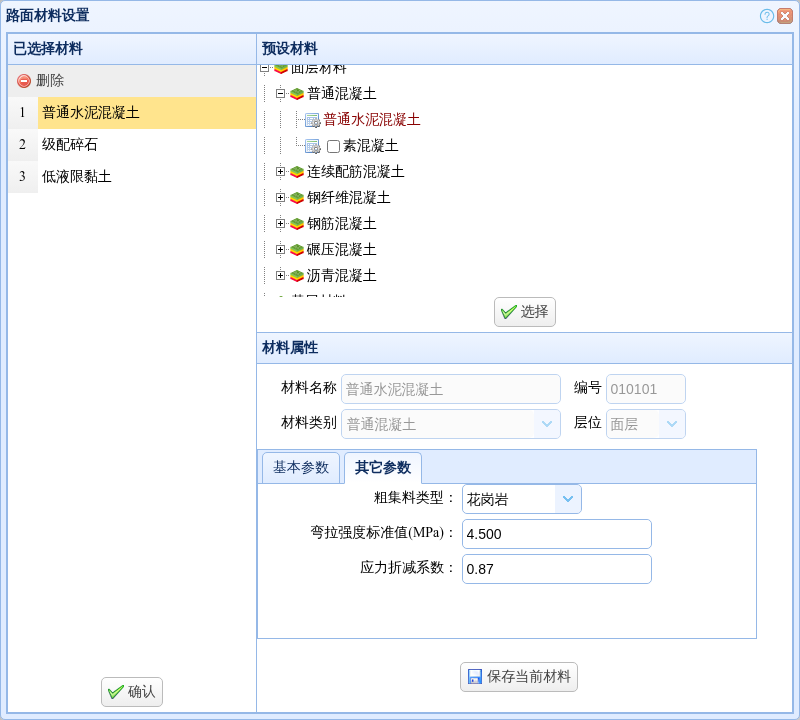The image size is (800, 720).
Task: Click the material icon beside 普通水泥混凝土 tree node
Action: (312, 120)
